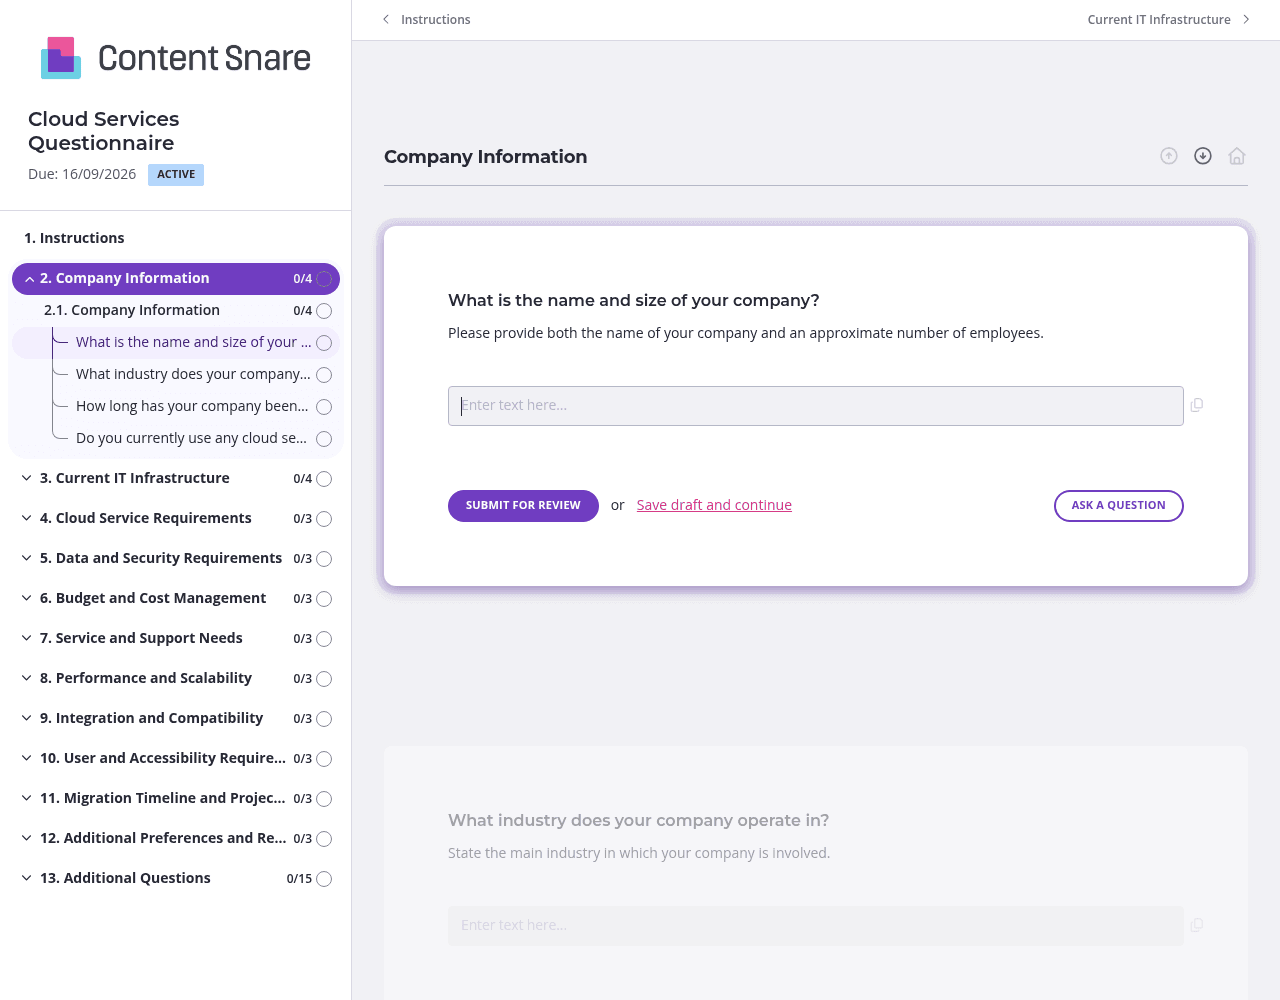Click the industry question card
1280x1000 pixels.
point(816,873)
